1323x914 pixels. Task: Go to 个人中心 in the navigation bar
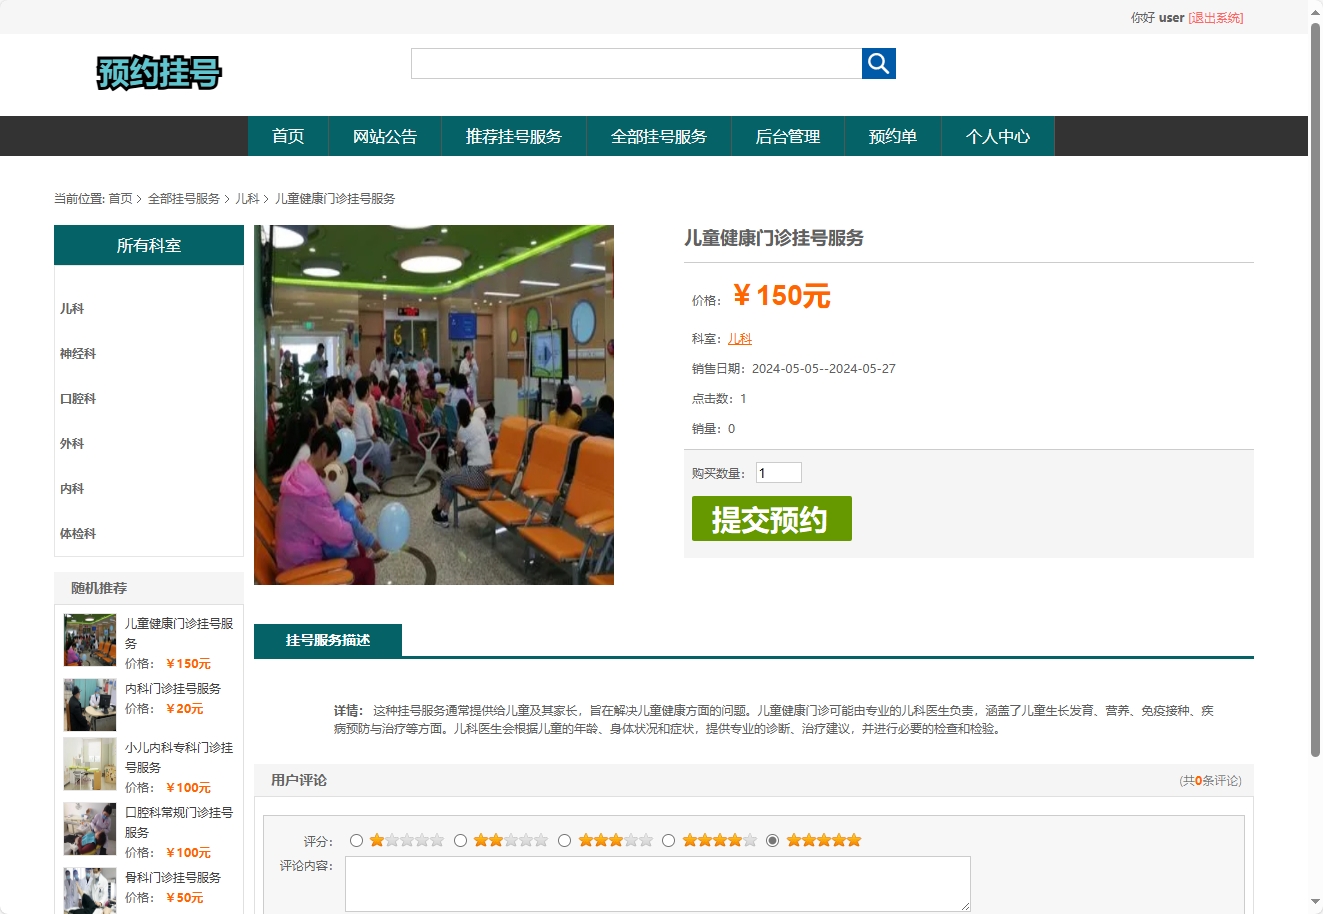[x=998, y=136]
